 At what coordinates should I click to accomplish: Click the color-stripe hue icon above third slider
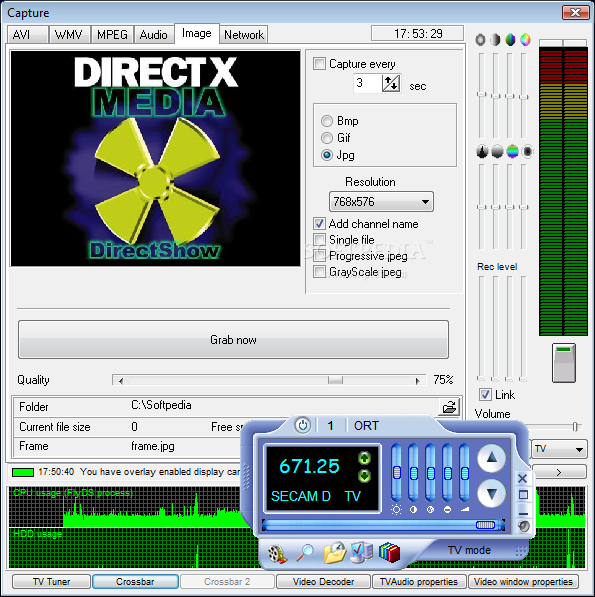click(x=510, y=40)
